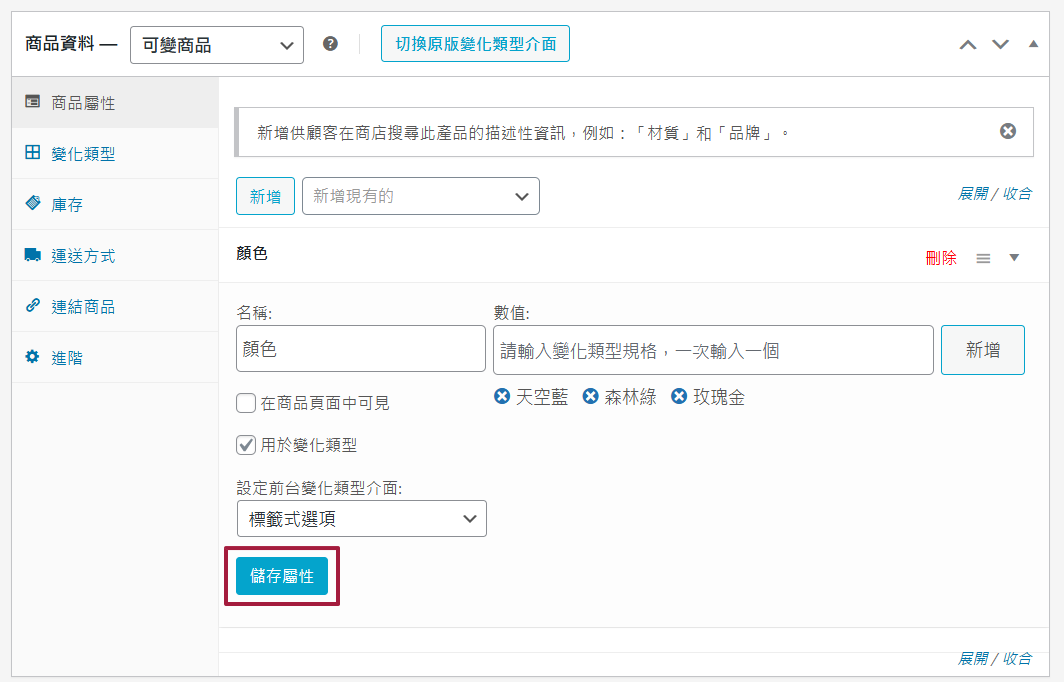Remove the 森林綠 value tag
The image size is (1064, 682).
pos(591,397)
